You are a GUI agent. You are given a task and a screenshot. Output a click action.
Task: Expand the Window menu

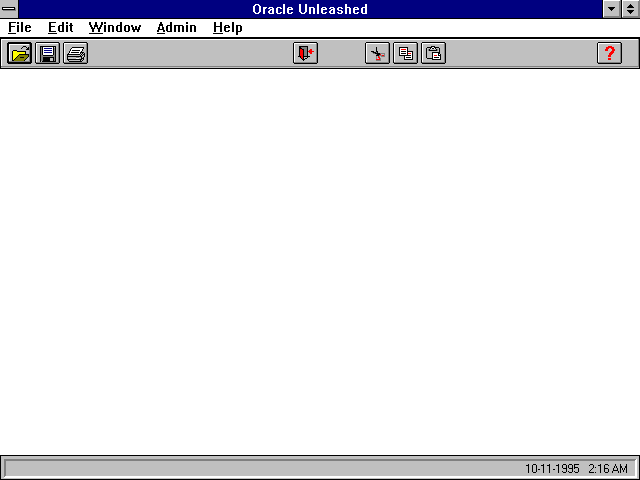click(115, 28)
